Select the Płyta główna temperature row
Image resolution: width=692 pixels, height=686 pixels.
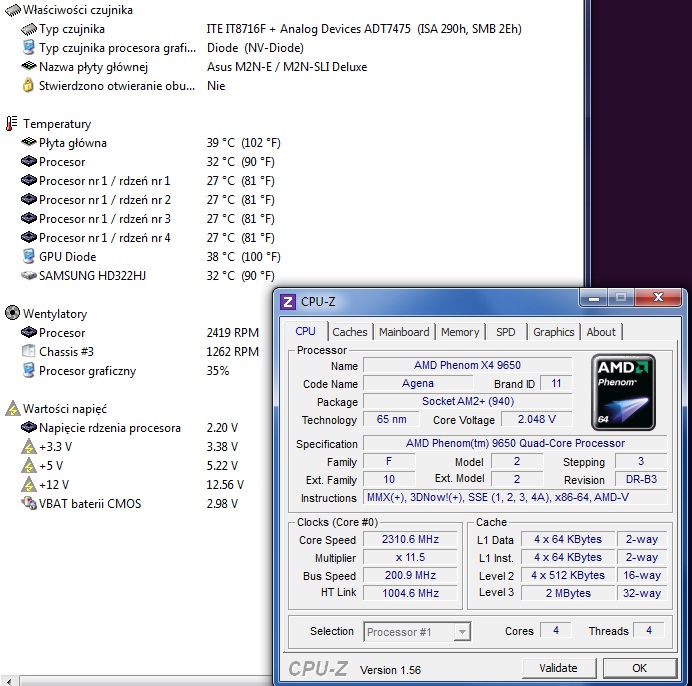click(x=73, y=143)
